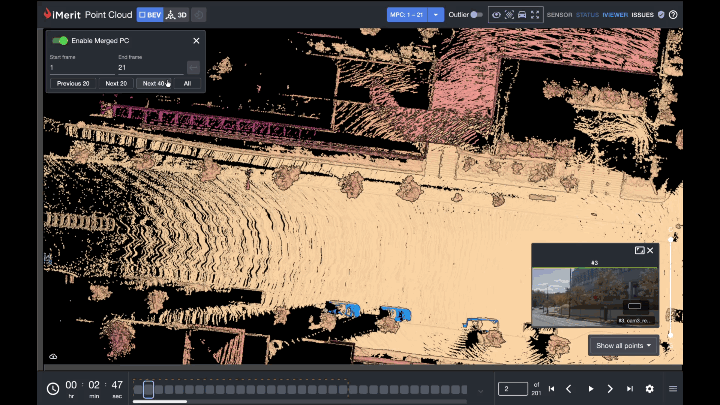Click the camera preview thumbnail image

click(595, 297)
